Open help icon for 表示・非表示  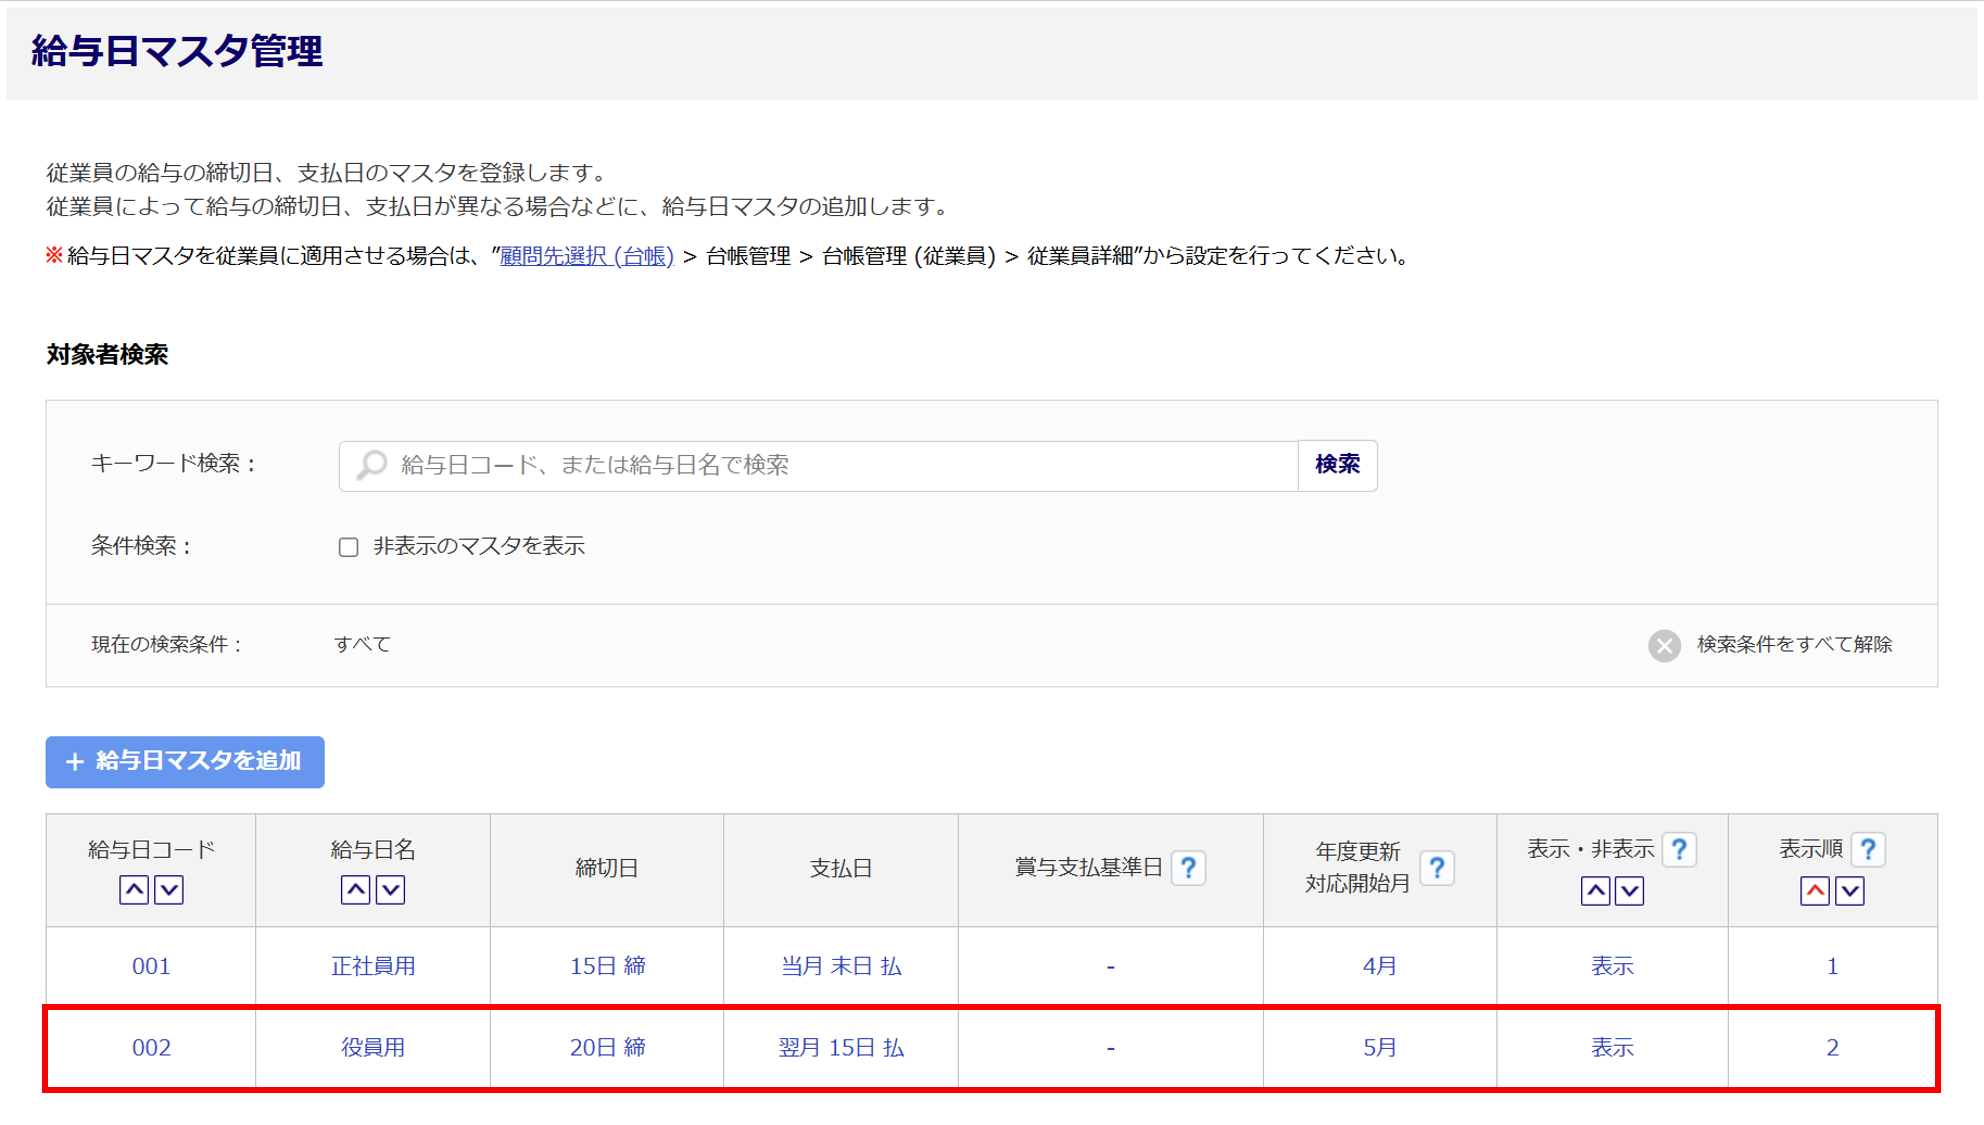tap(1679, 849)
